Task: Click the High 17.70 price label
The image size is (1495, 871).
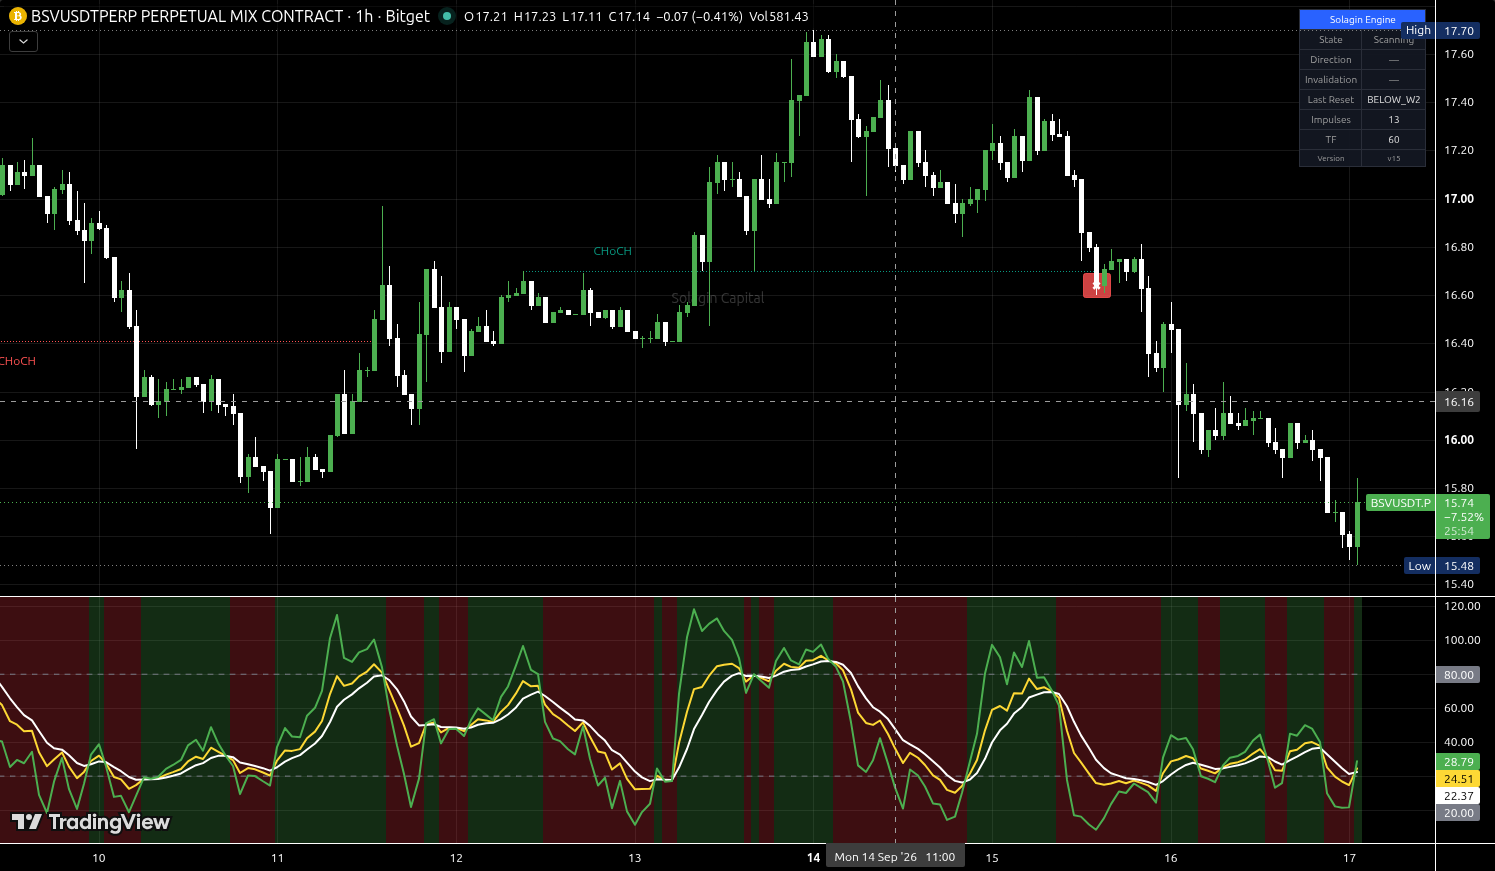Action: 1440,31
